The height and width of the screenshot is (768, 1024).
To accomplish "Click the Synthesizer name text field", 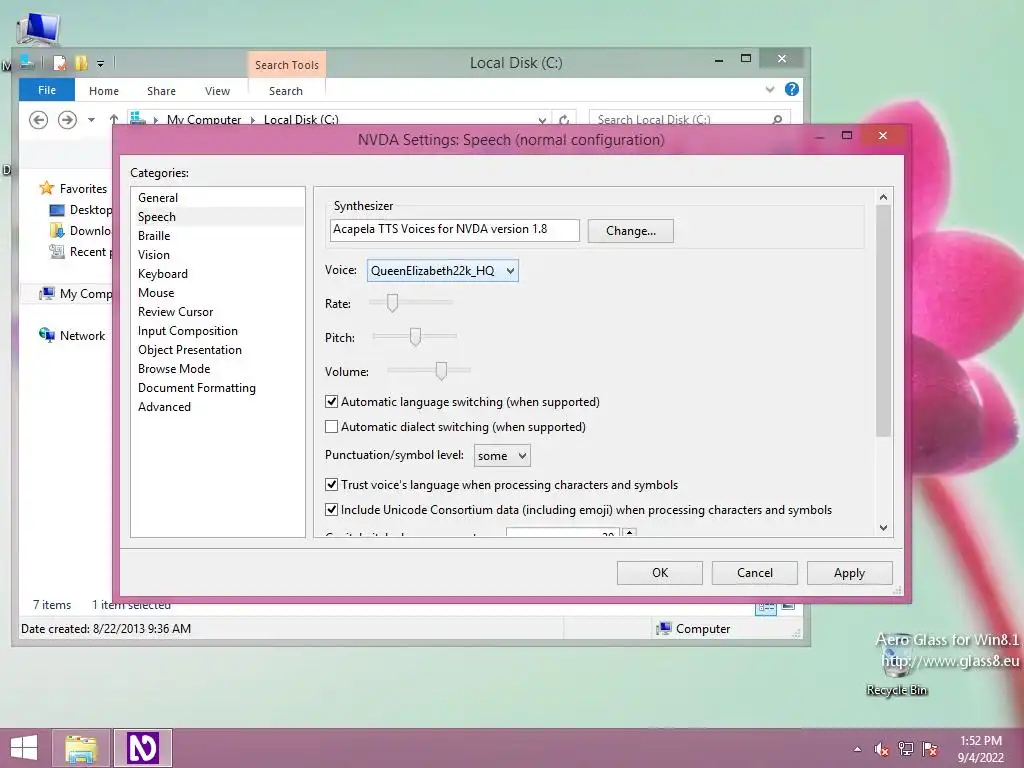I will 455,230.
